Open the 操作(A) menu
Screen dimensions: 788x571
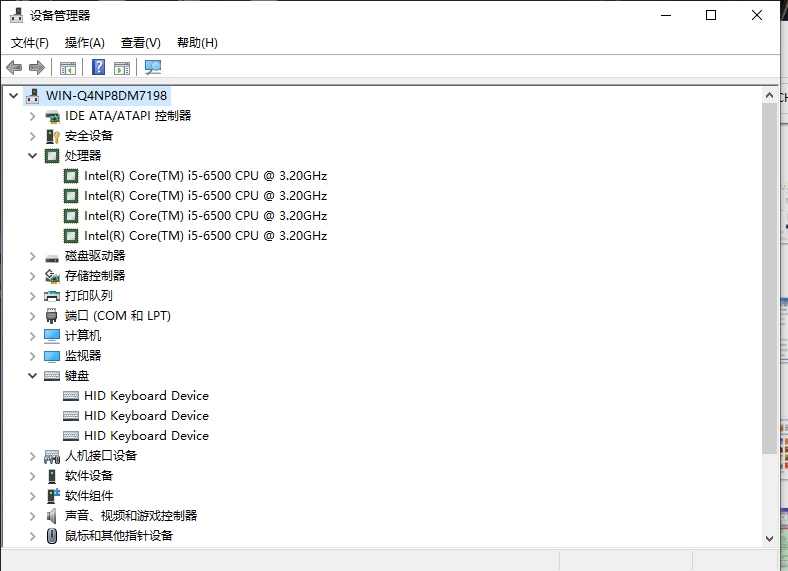(85, 43)
